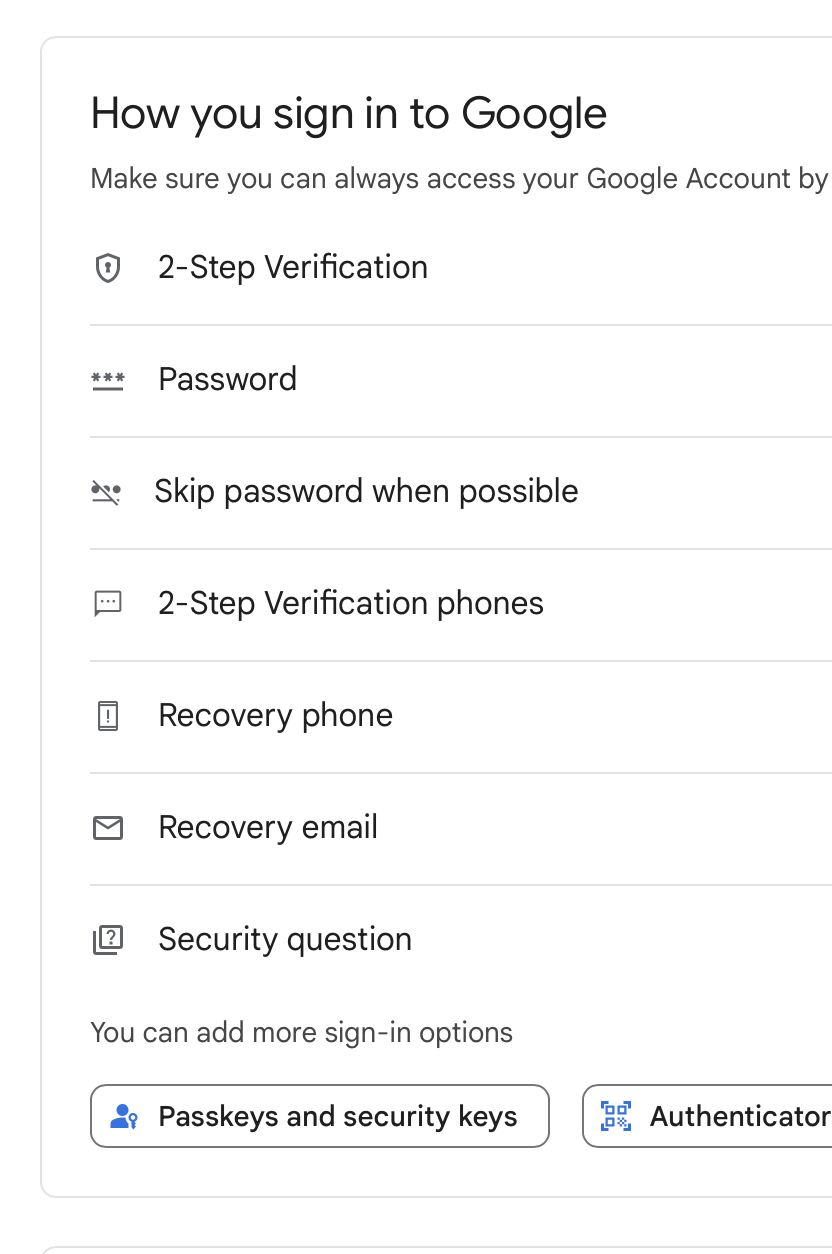Screen dimensions: 832x1254
Task: Click the Authenticator QR code icon
Action: tap(615, 1116)
